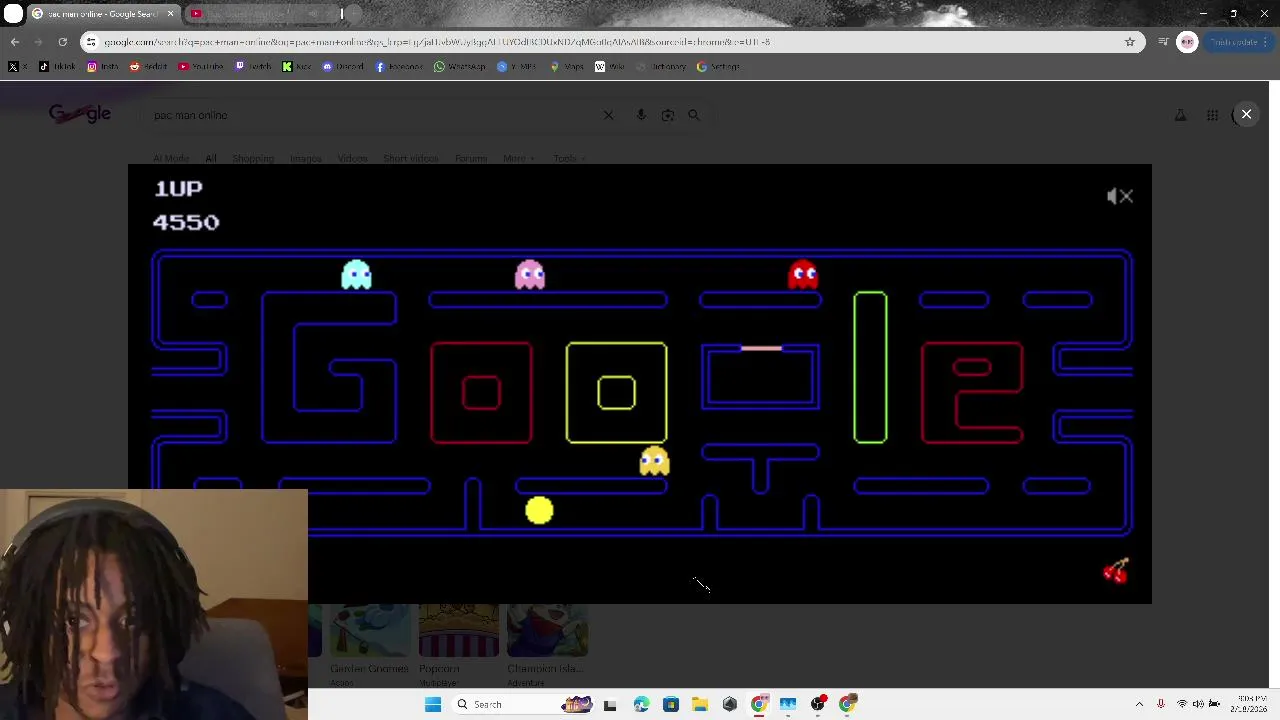Open the Champion Island game thumbnail
This screenshot has width=1280, height=720.
click(x=546, y=632)
